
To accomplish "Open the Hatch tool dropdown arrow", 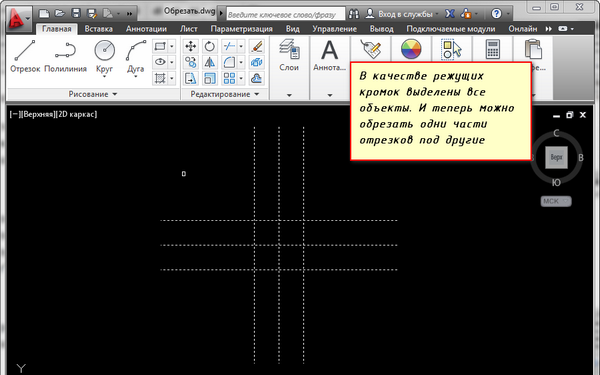I will [171, 78].
